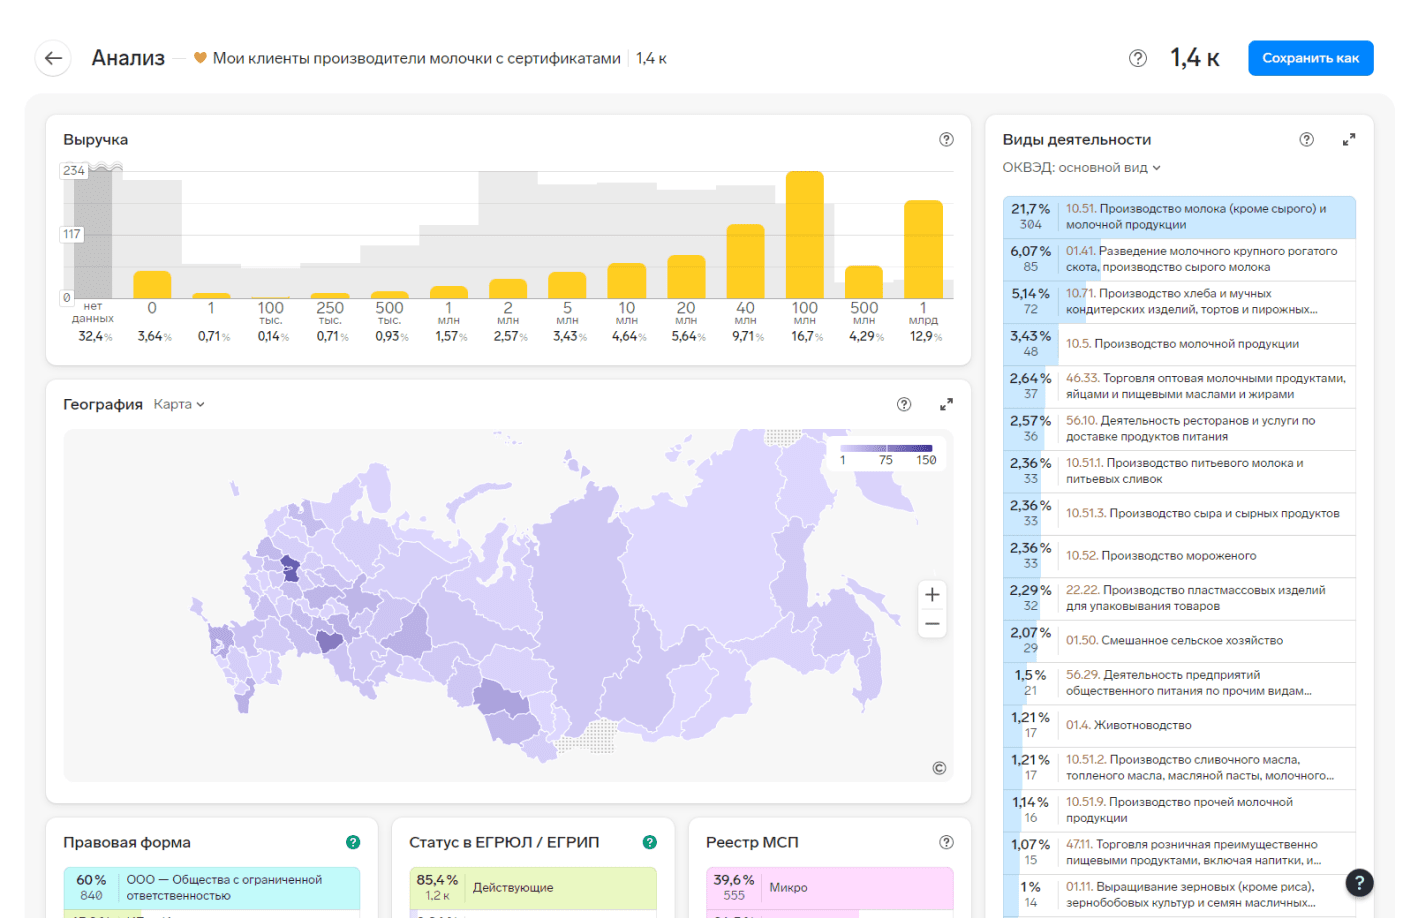Viewport: 1418px width, 918px height.
Task: Zoom out on the map
Action: [x=932, y=624]
